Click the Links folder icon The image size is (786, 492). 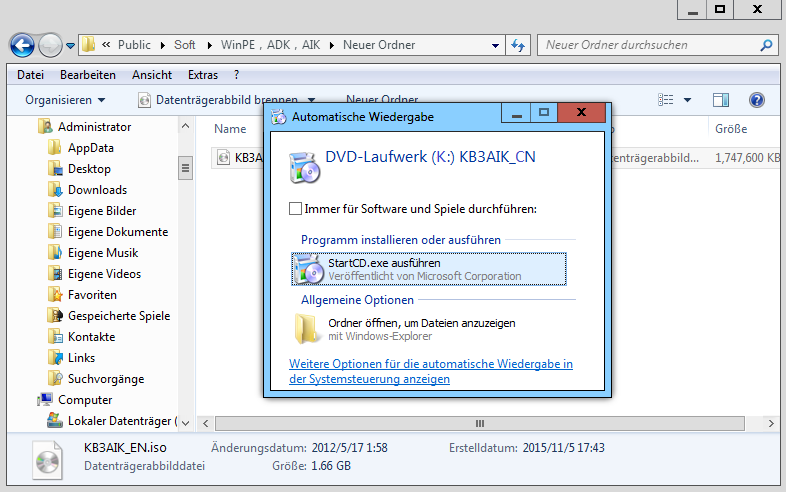click(x=55, y=358)
